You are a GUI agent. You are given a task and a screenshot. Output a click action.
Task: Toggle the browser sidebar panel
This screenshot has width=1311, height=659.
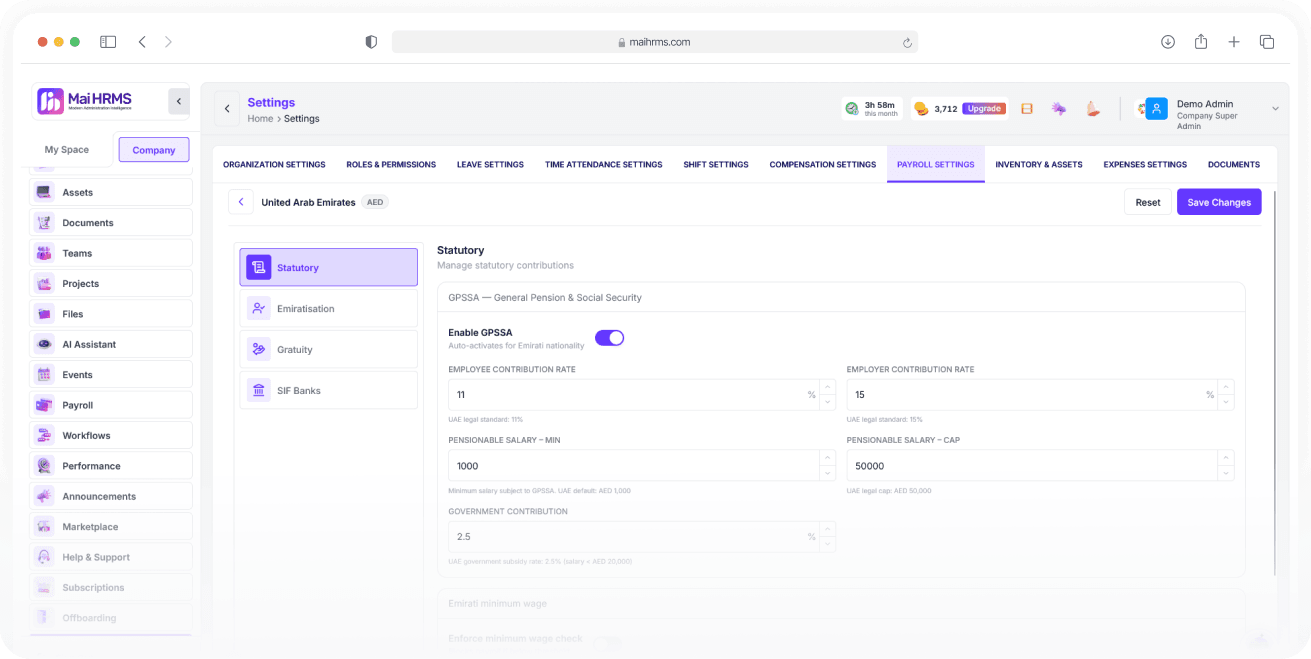click(108, 42)
